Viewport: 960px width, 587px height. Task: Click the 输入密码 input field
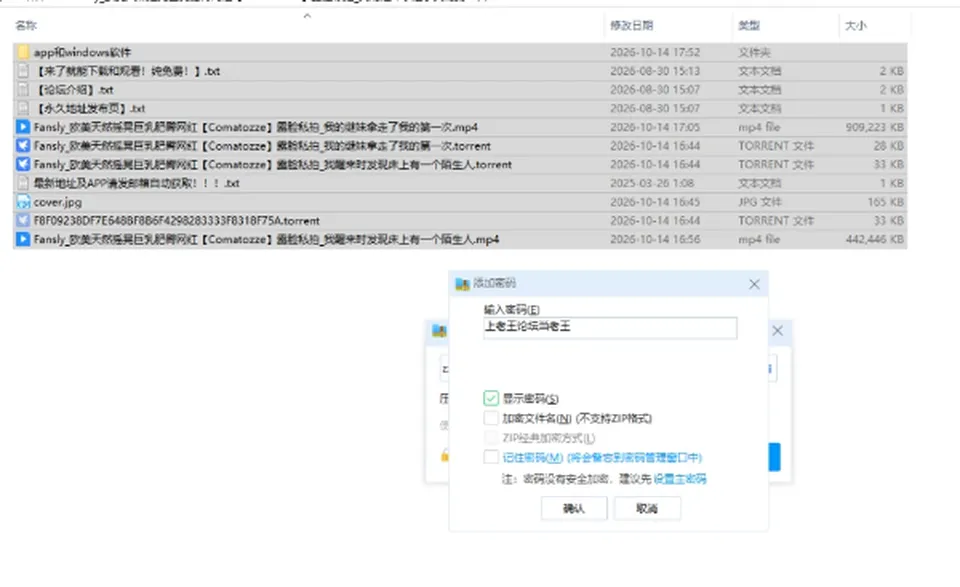pyautogui.click(x=610, y=327)
